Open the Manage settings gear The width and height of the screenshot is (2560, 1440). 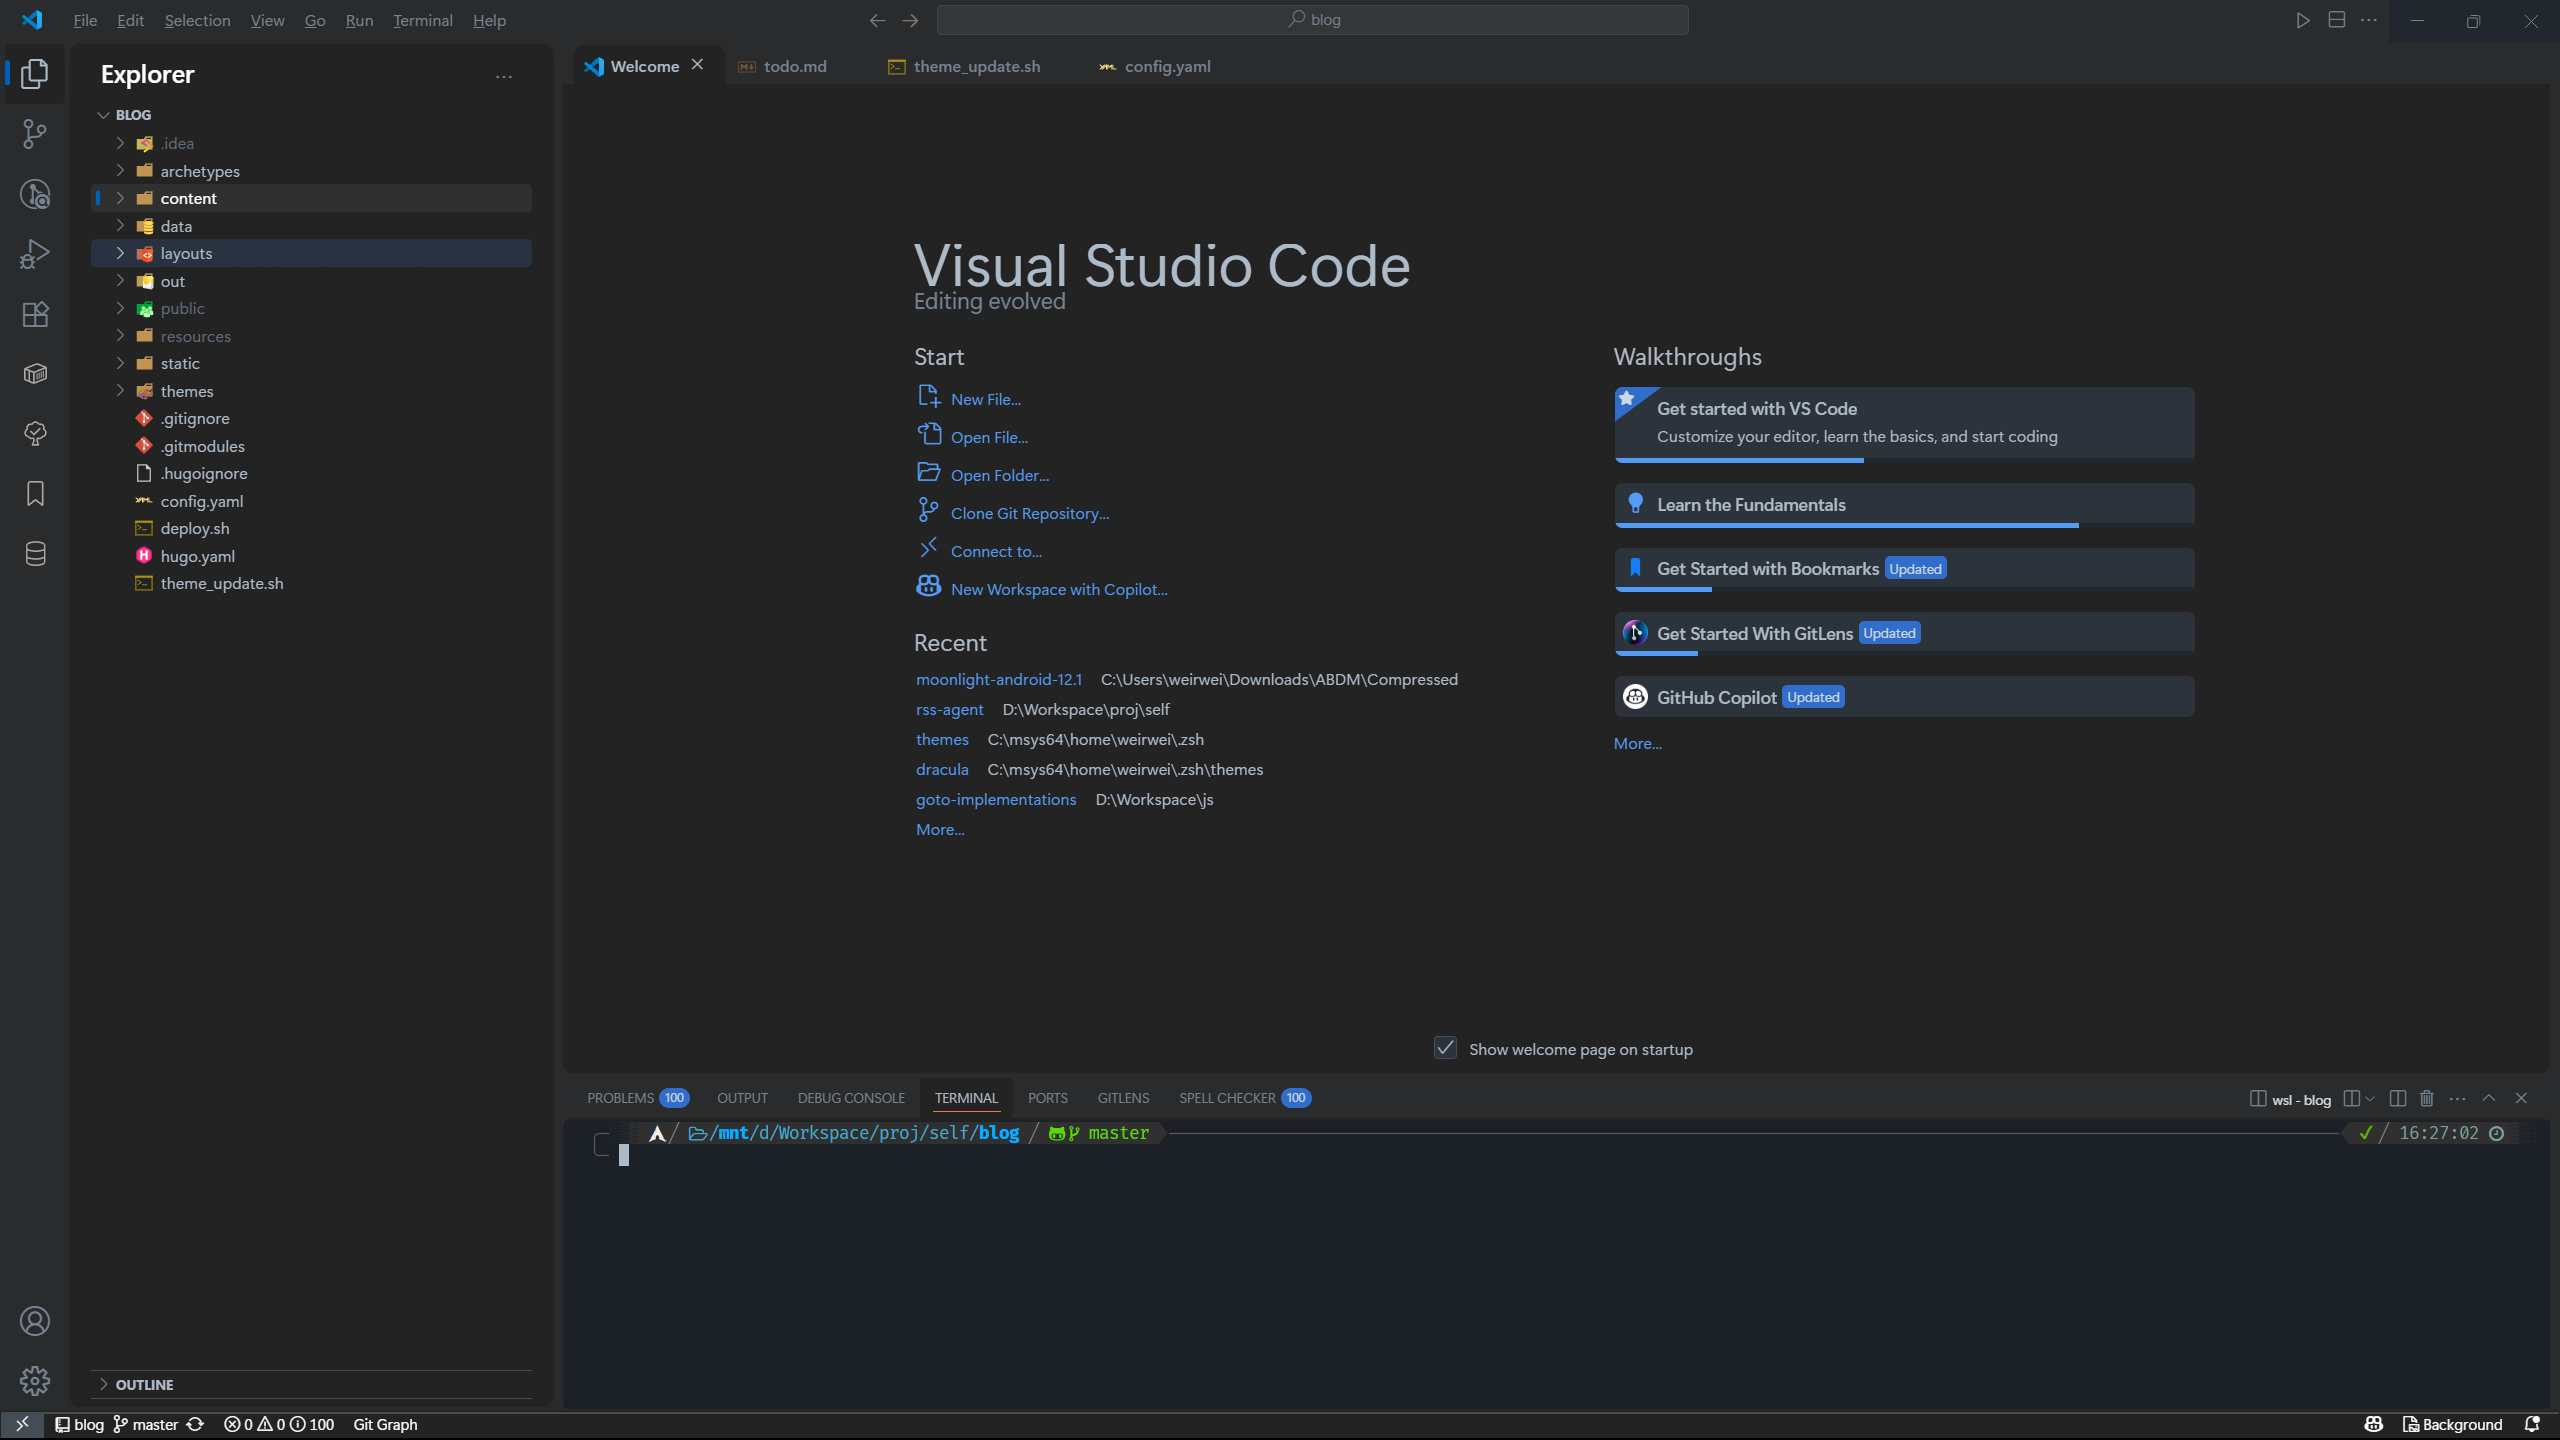[x=35, y=1381]
